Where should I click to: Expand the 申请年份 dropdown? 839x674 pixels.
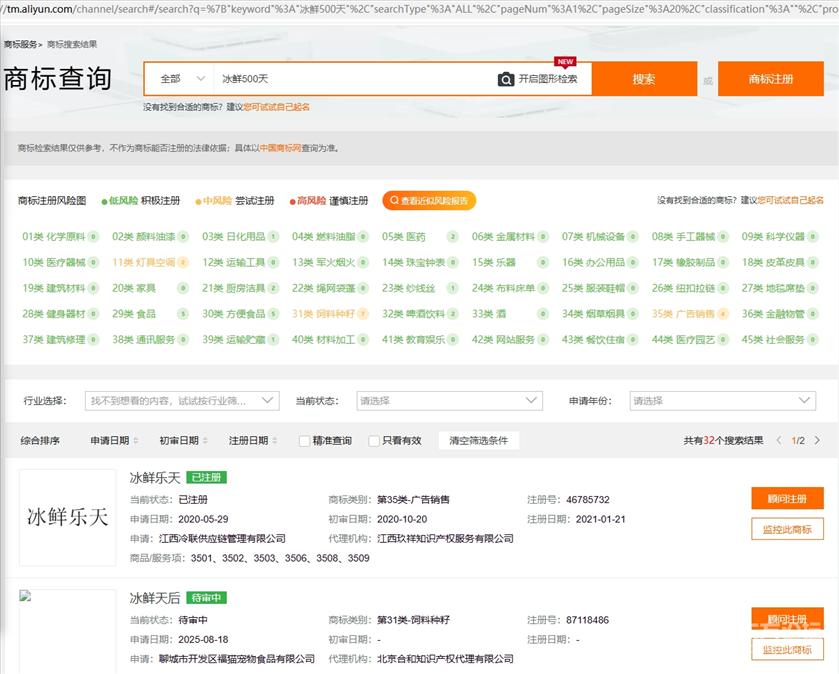coord(722,401)
